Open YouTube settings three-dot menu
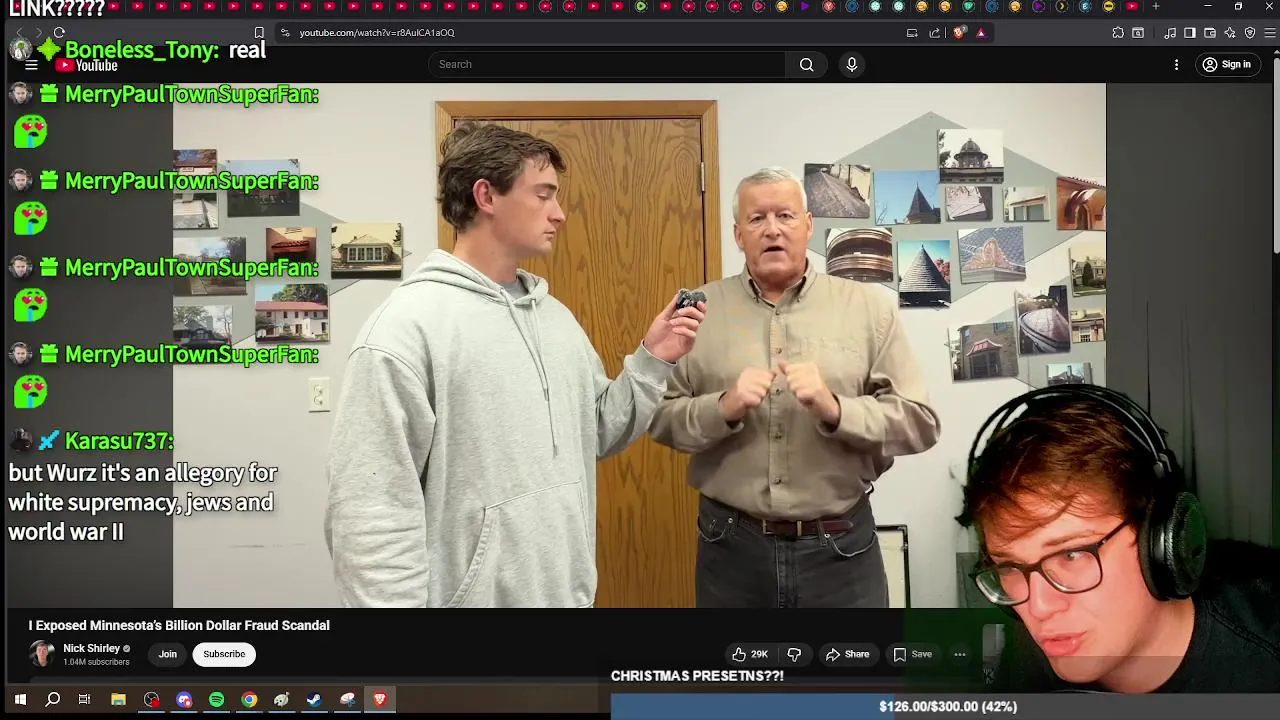This screenshot has width=1280, height=720. click(1176, 64)
